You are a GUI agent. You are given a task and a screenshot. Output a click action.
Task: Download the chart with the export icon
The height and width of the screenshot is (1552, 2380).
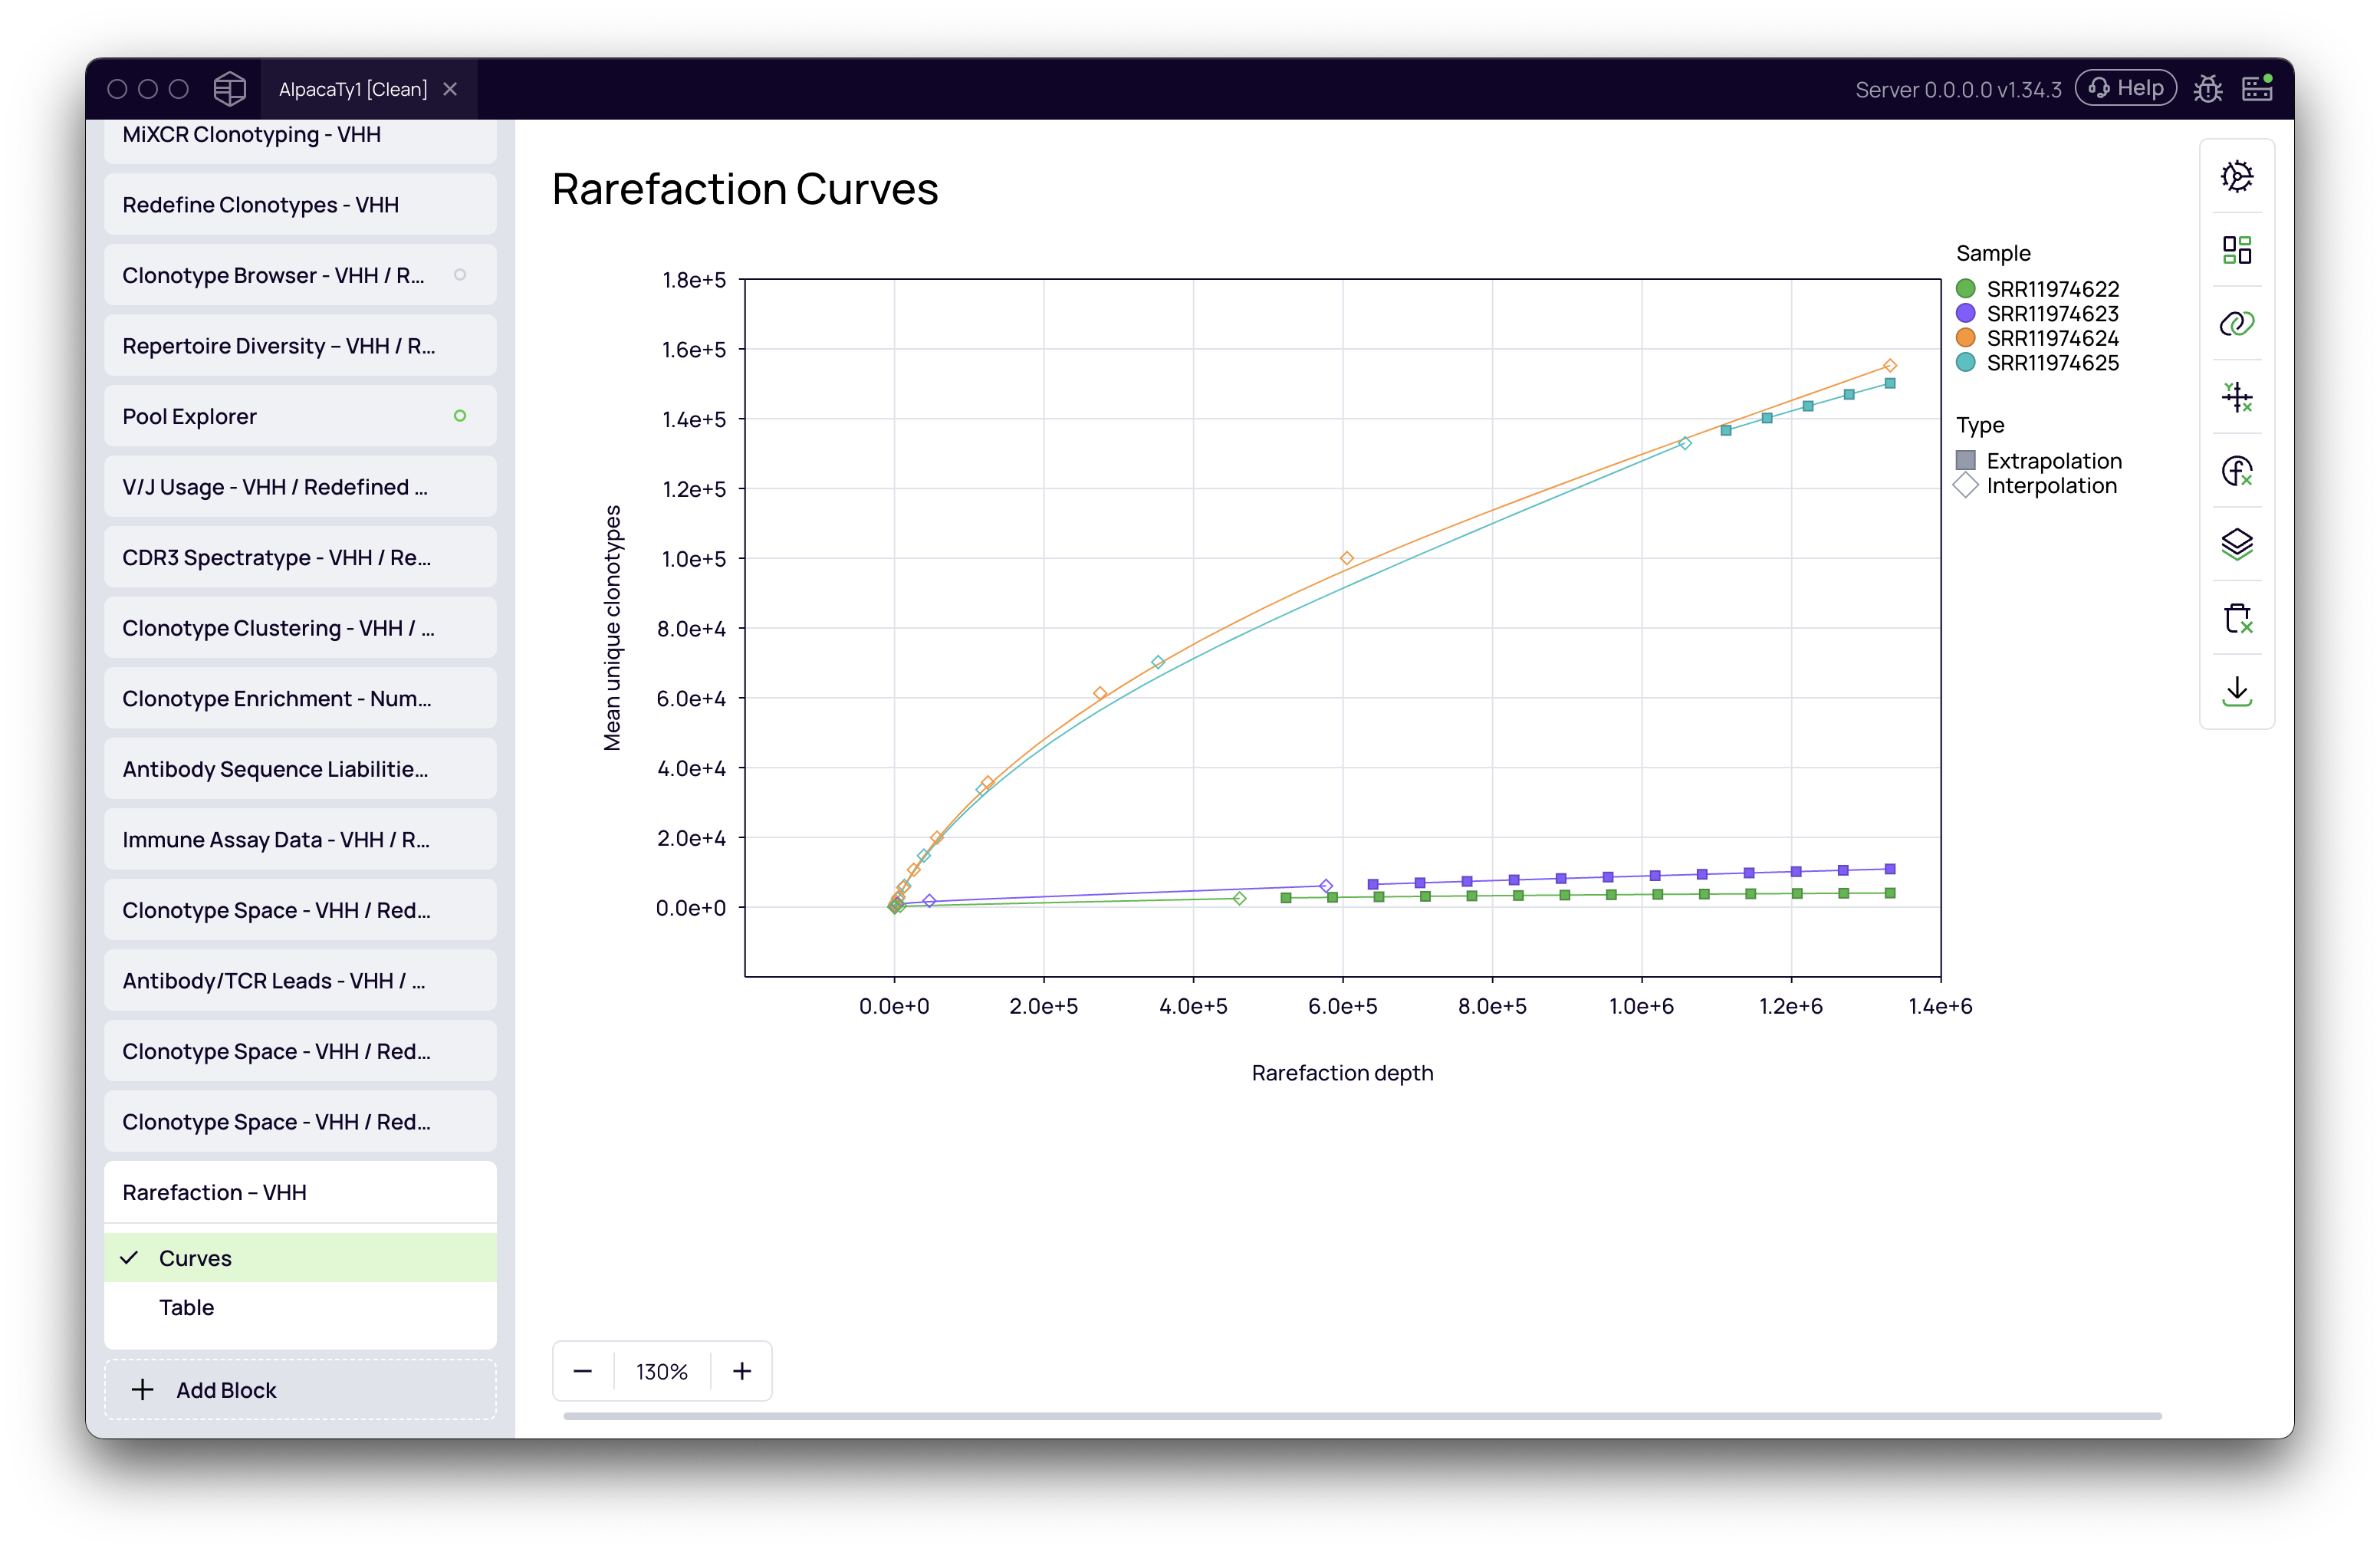tap(2236, 691)
